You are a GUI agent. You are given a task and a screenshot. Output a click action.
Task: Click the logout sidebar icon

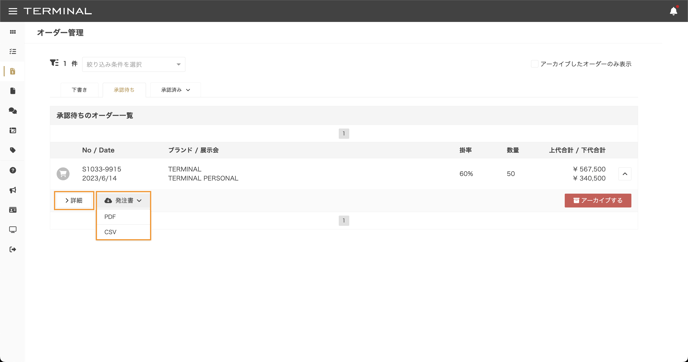[13, 249]
